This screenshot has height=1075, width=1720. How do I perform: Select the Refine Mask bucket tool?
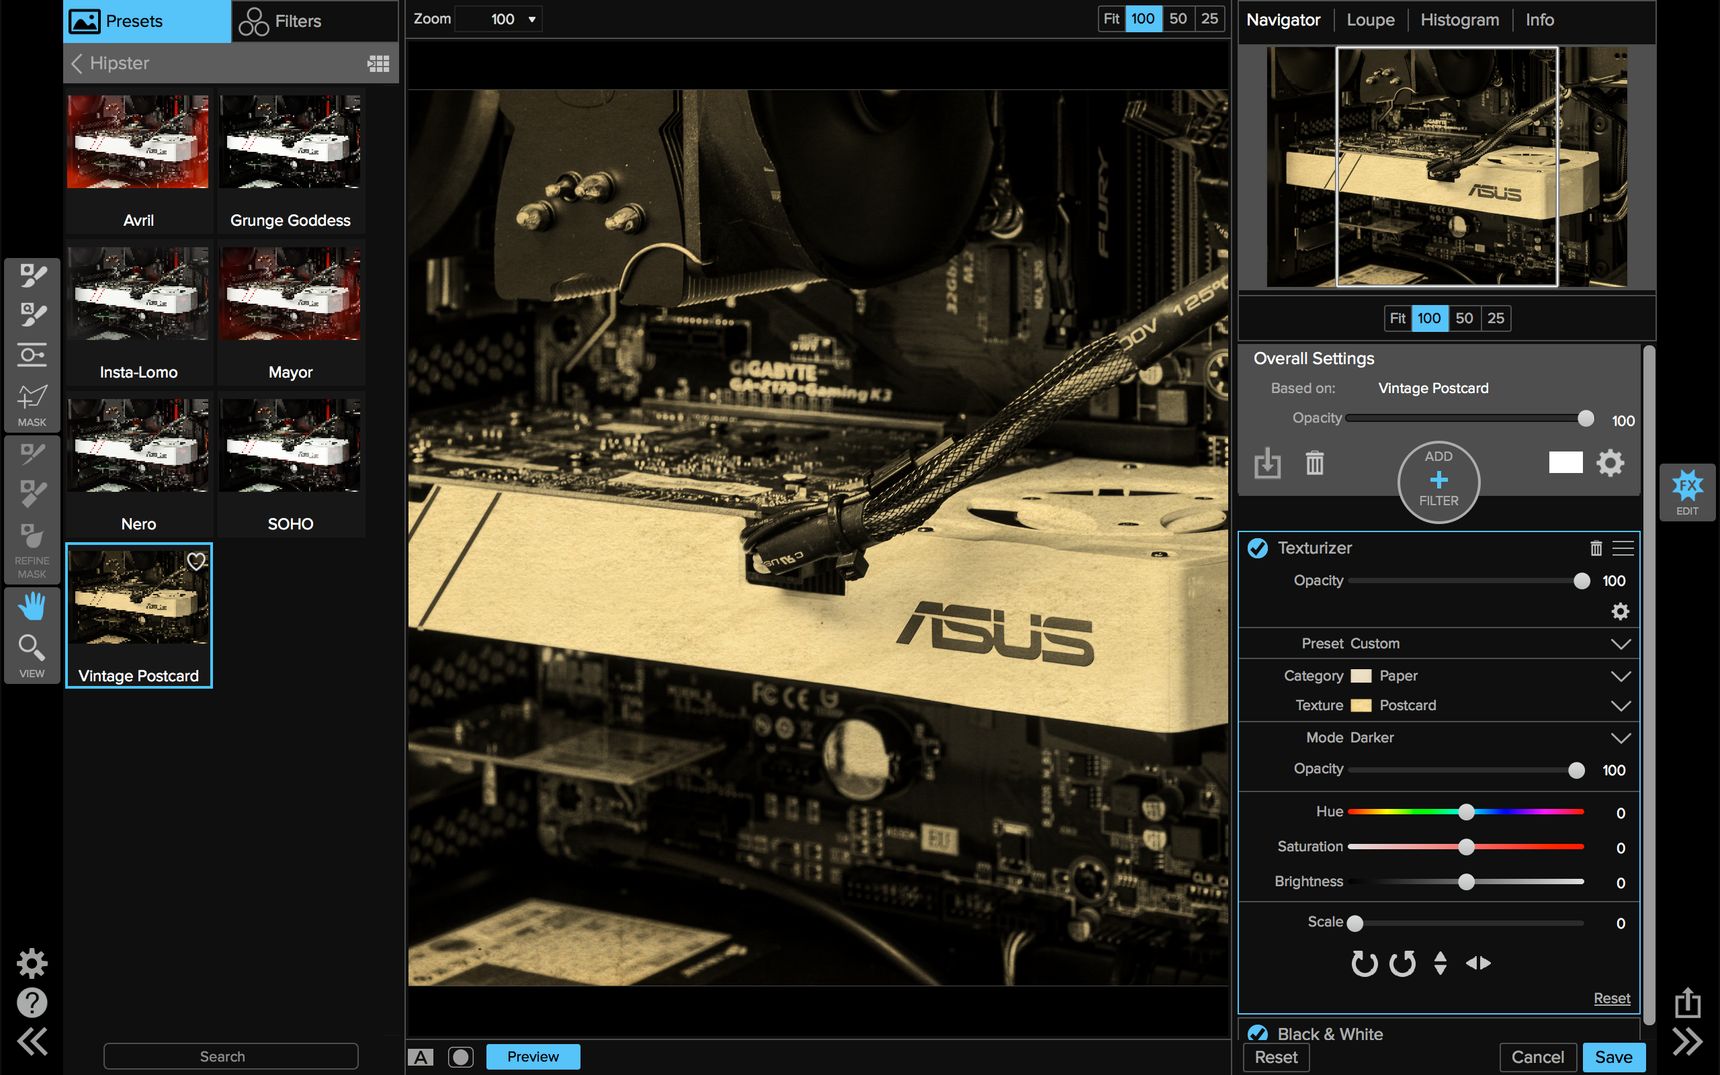coord(32,535)
